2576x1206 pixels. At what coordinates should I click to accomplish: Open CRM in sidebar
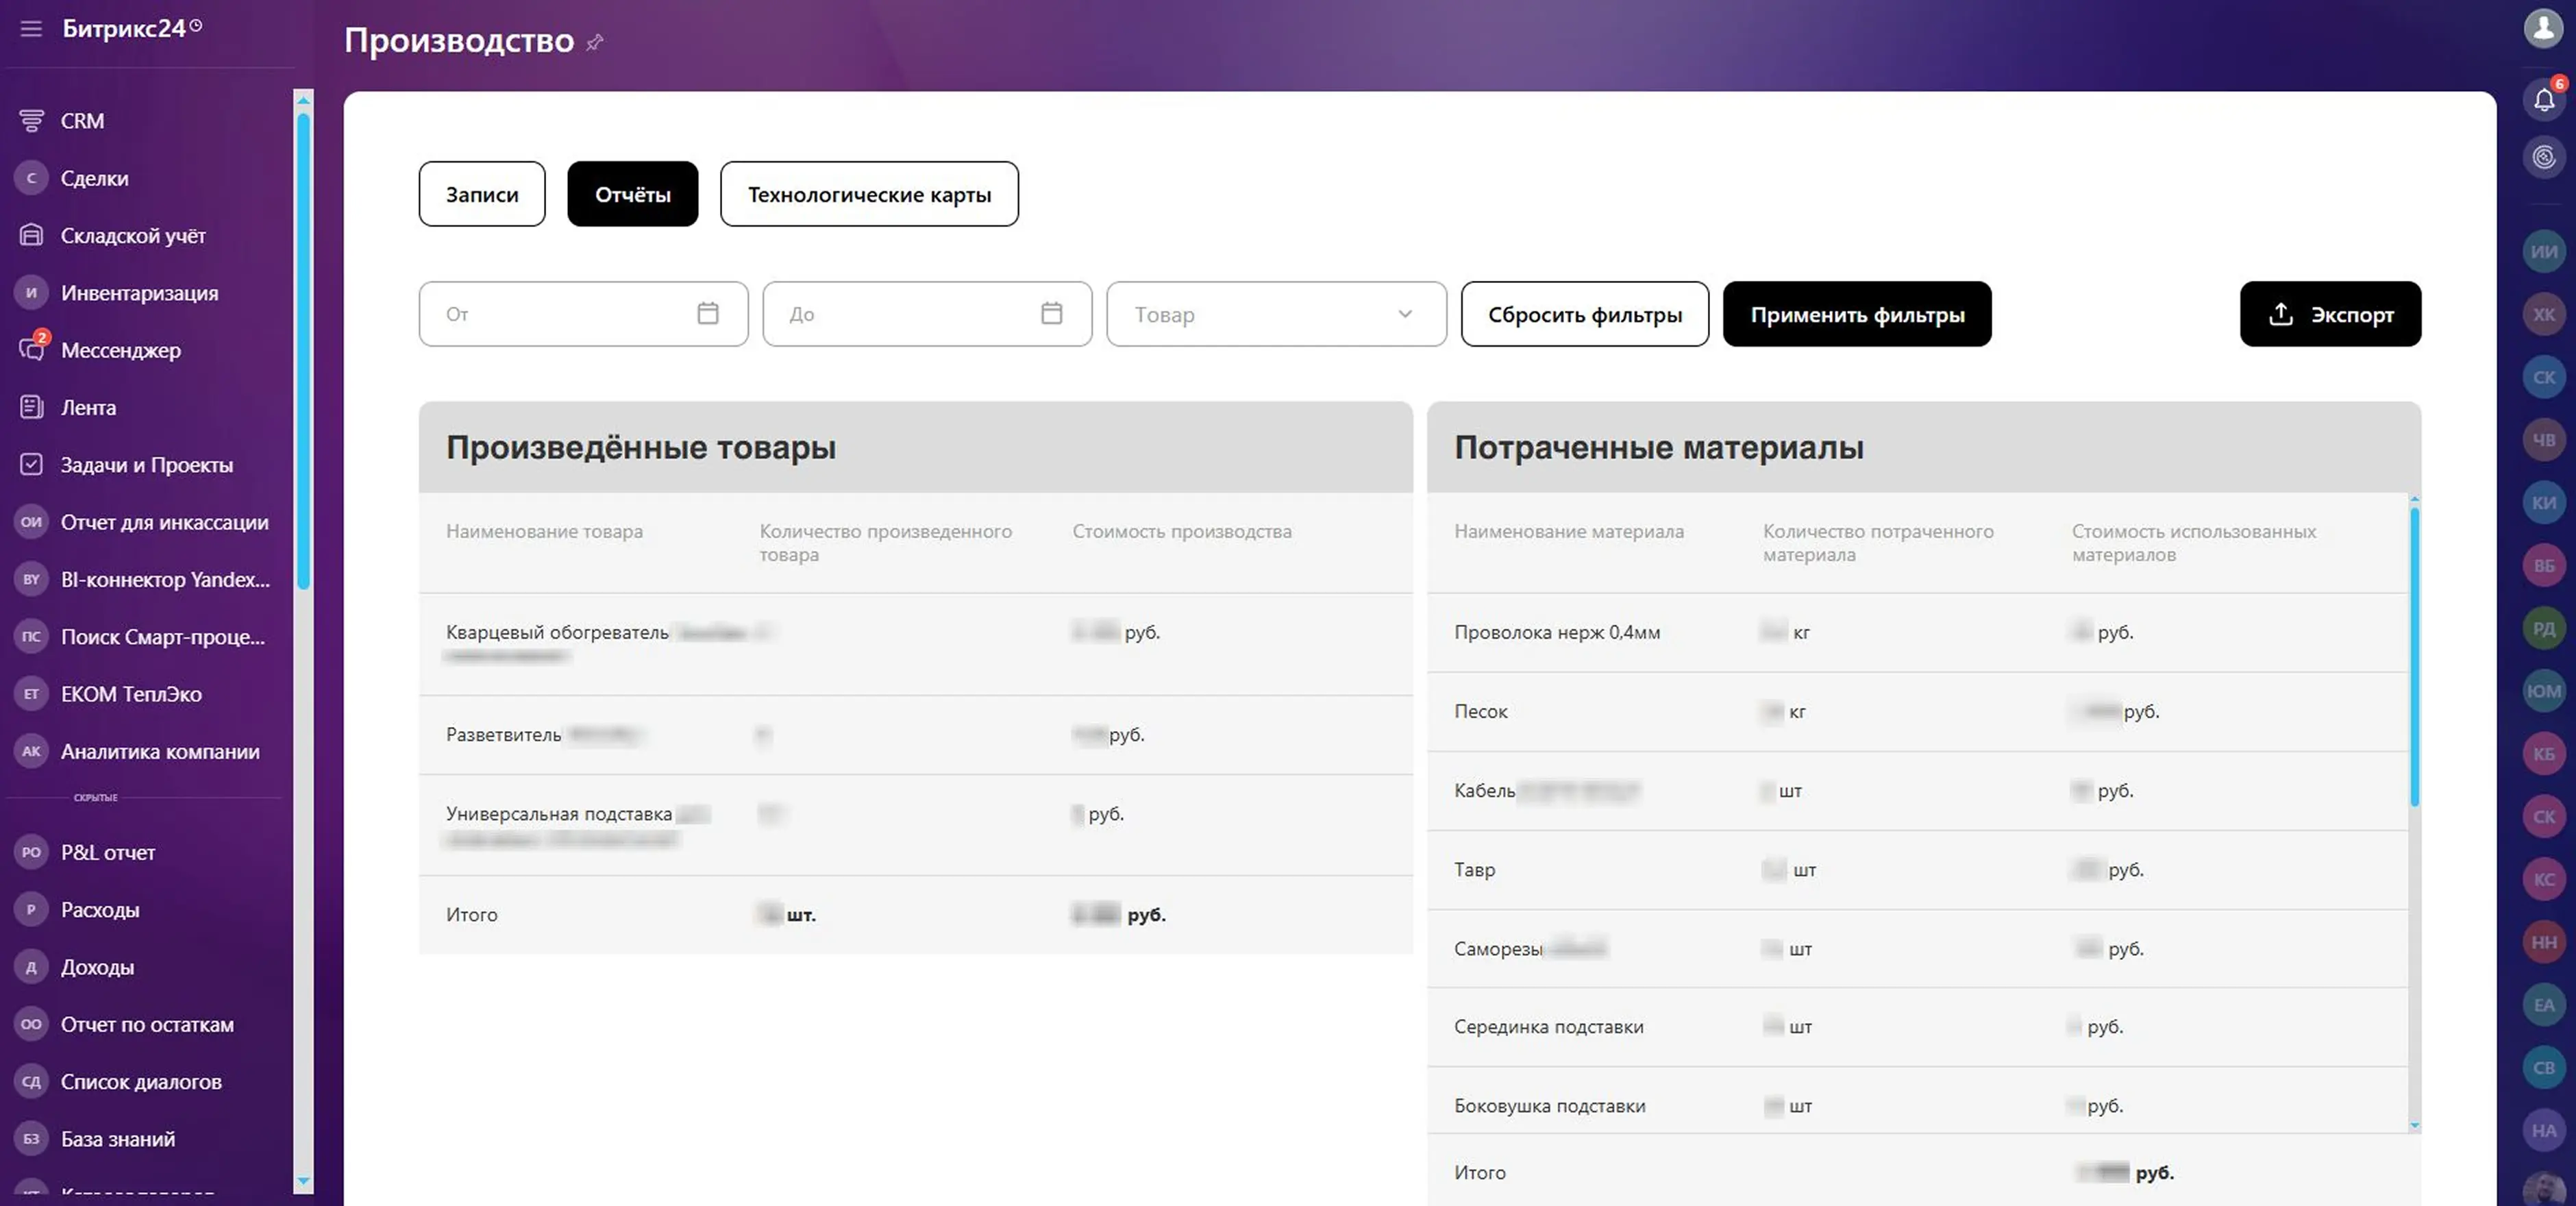coord(82,121)
